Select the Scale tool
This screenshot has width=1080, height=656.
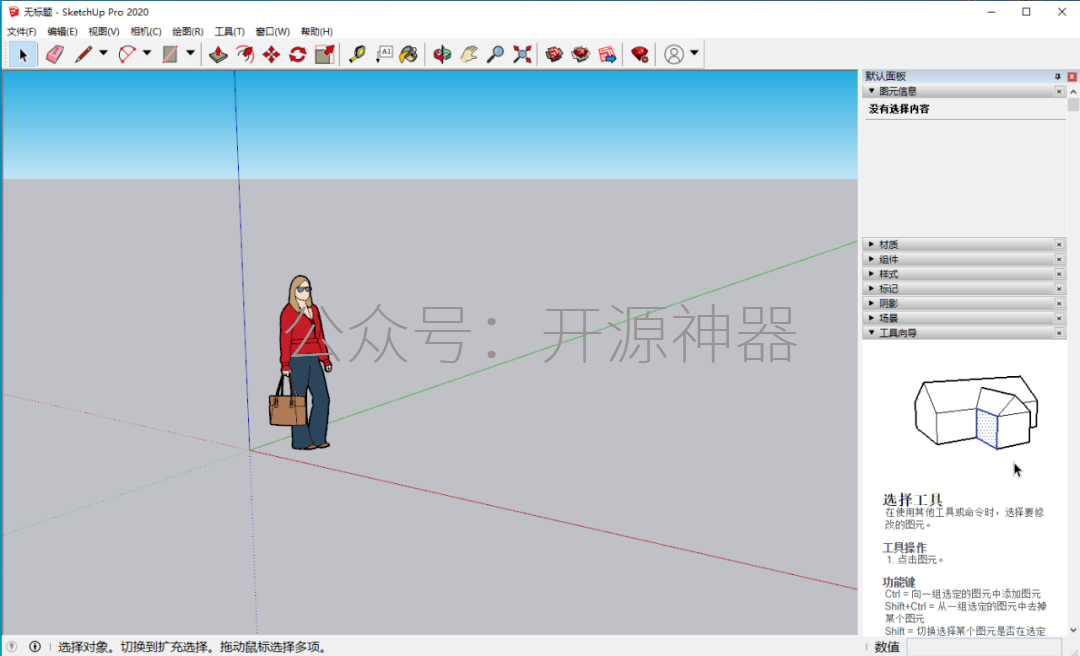click(324, 54)
